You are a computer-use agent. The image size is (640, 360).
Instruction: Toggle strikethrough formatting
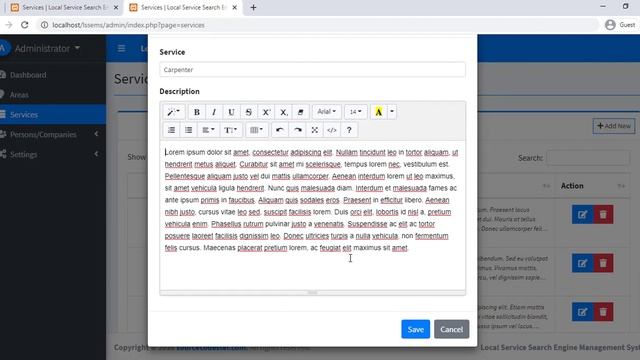(249, 112)
